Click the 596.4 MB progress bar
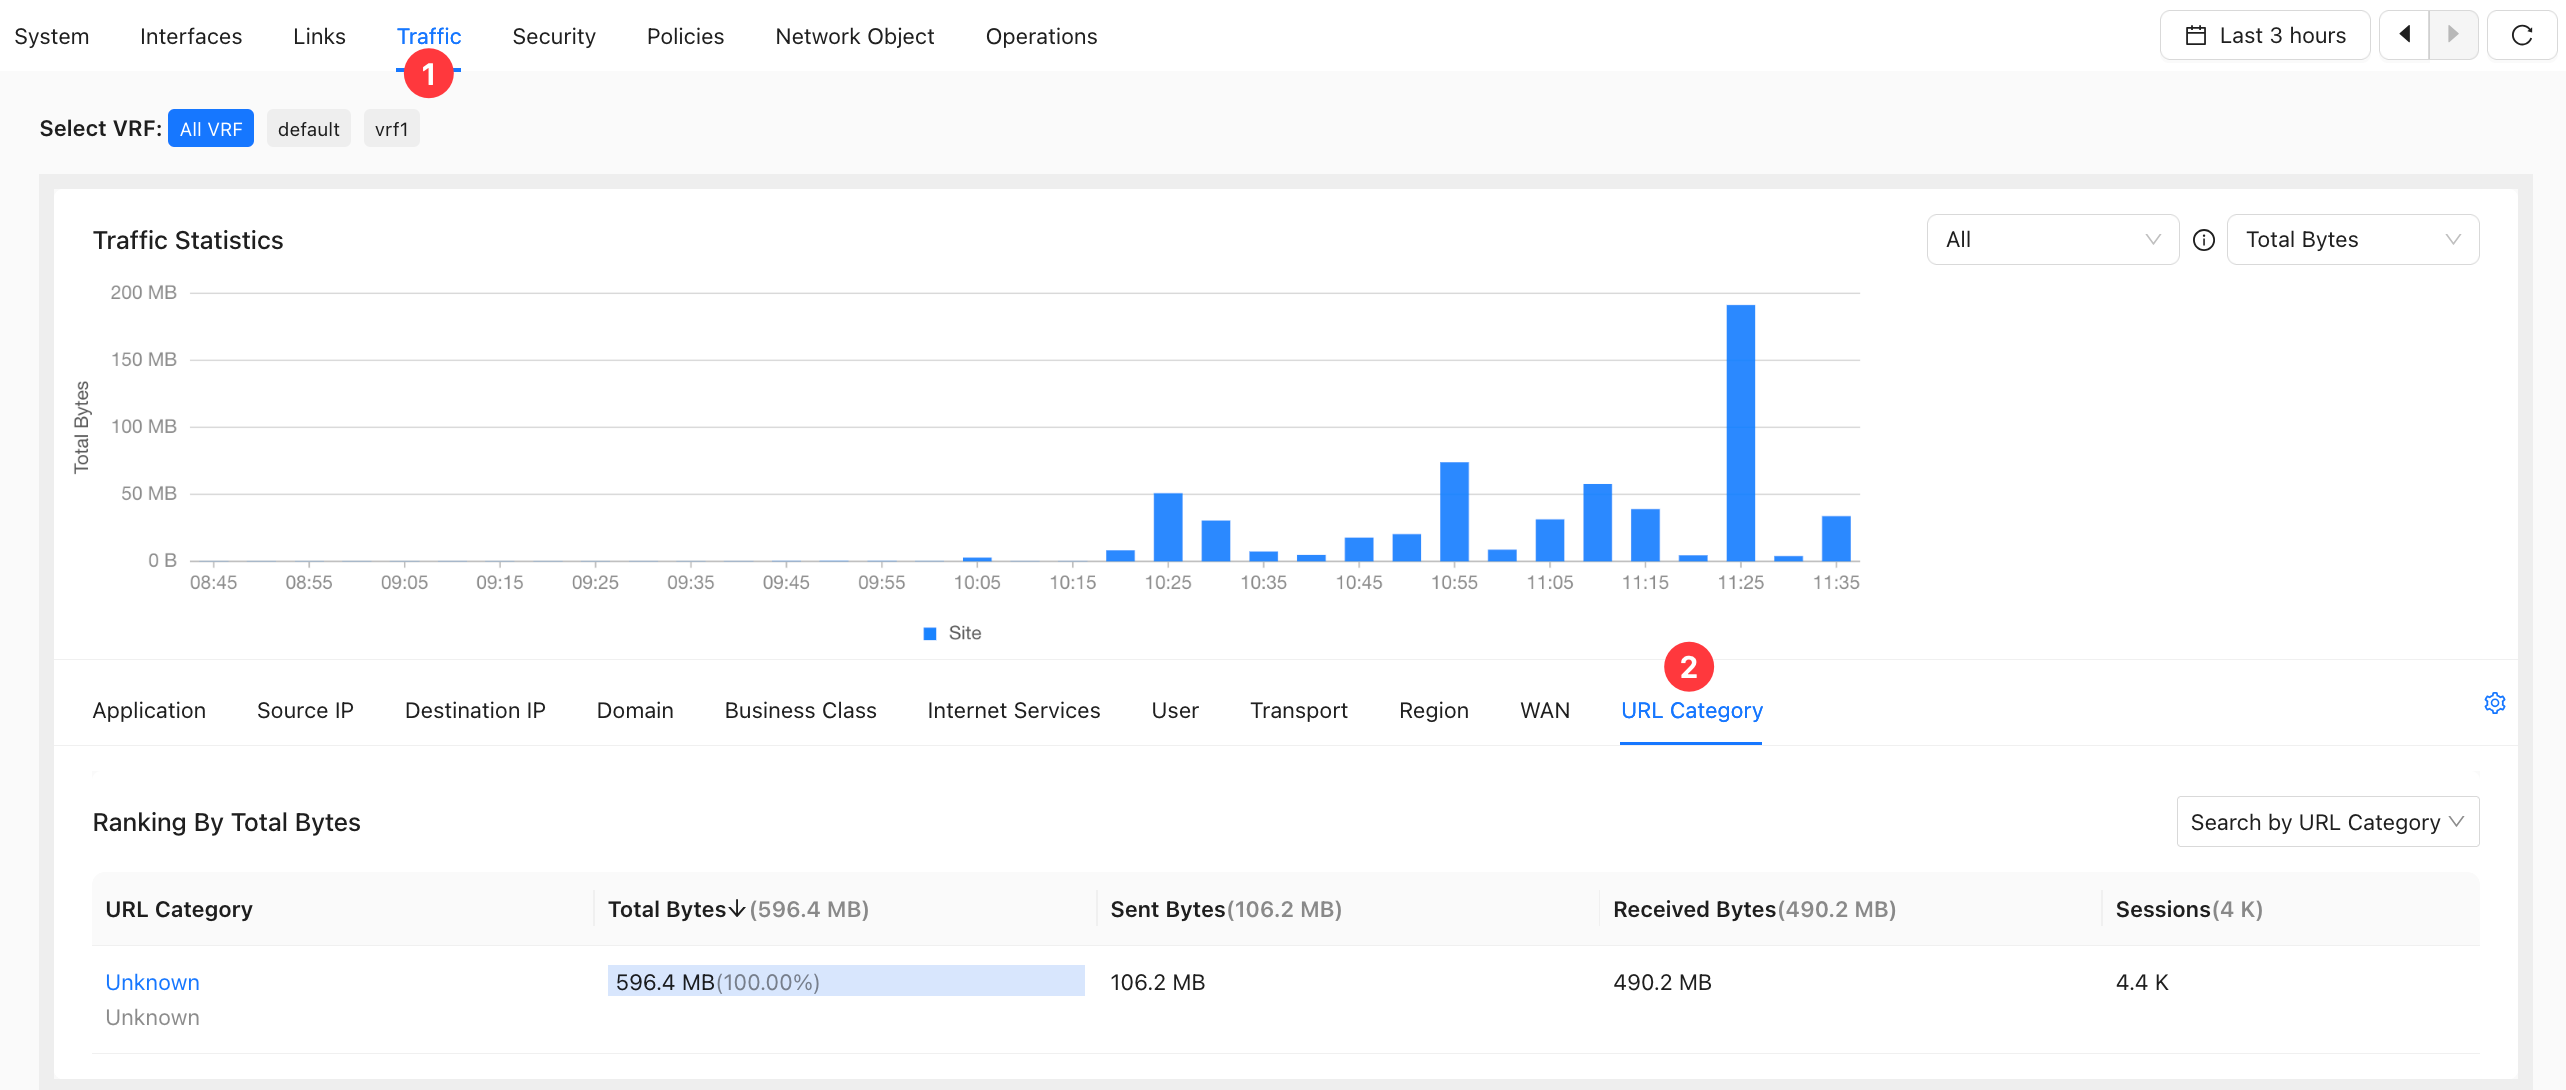The width and height of the screenshot is (2566, 1090). point(846,981)
